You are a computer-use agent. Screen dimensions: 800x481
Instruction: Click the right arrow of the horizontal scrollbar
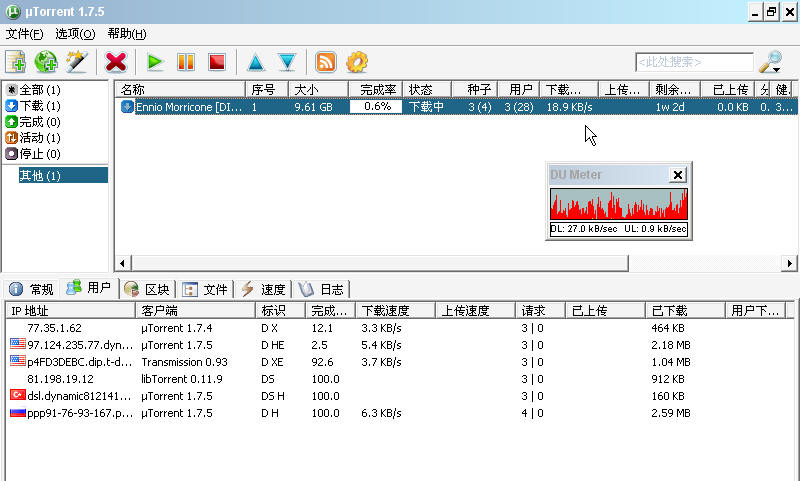(789, 263)
